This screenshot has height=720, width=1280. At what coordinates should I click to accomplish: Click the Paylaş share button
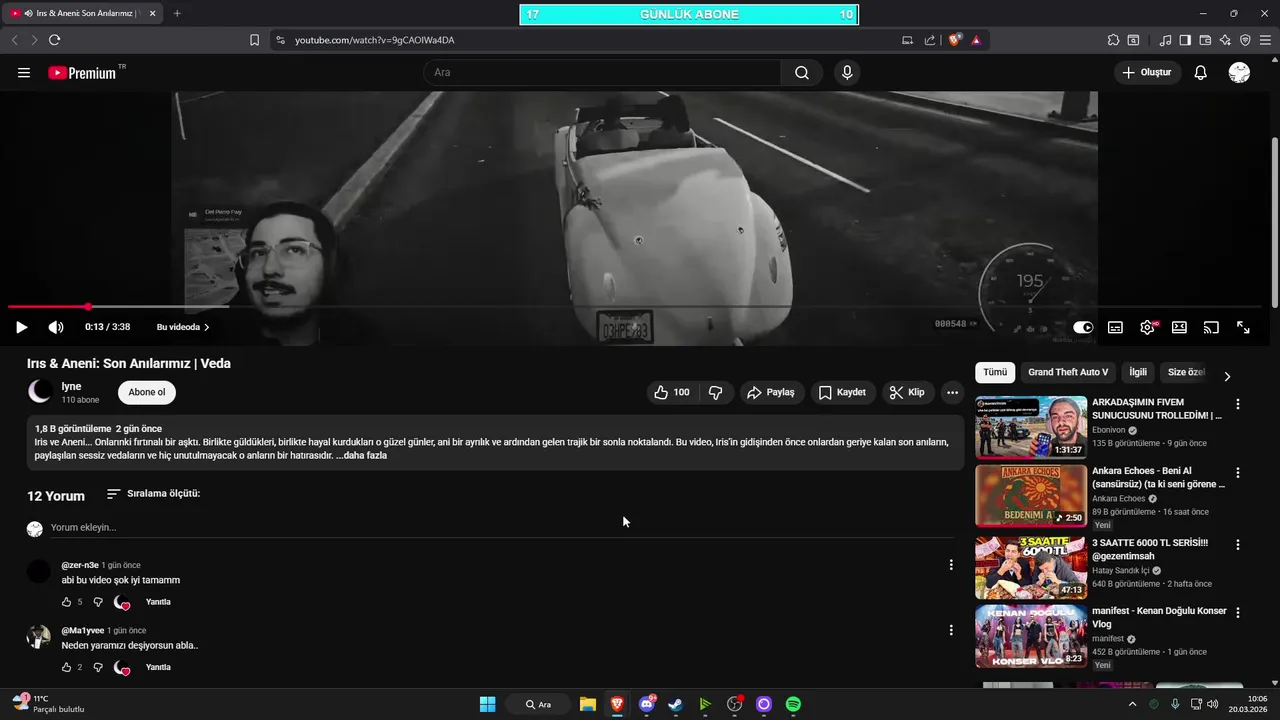coord(771,393)
